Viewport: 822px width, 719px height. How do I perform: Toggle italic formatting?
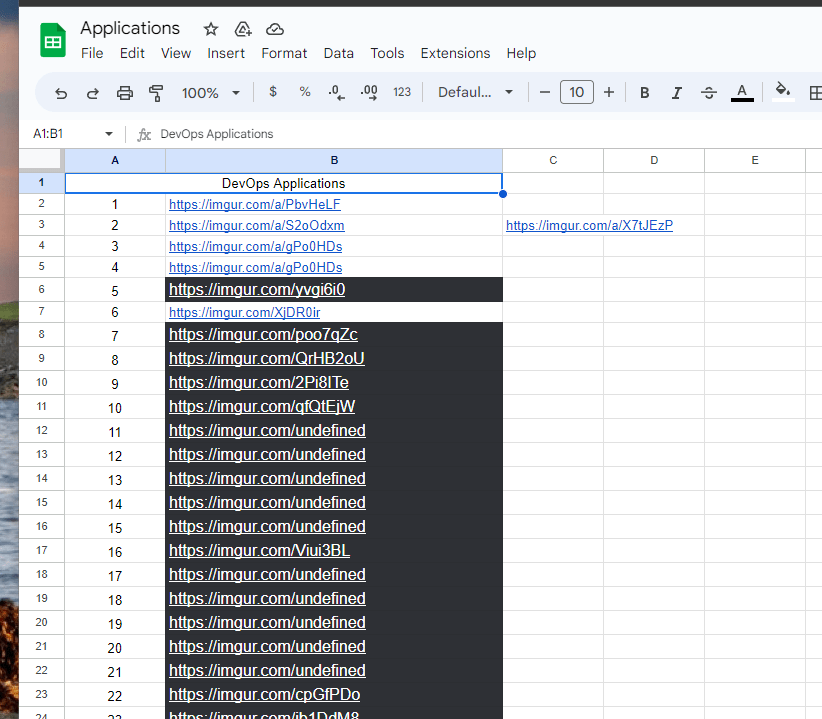677,93
